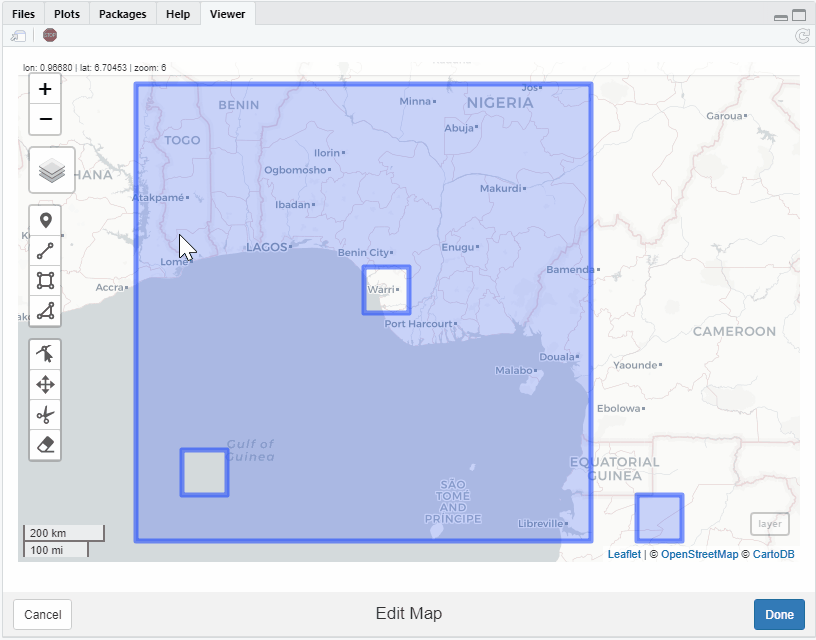Image resolution: width=816 pixels, height=640 pixels.
Task: Enable the eraser removal mode
Action: pos(45,444)
